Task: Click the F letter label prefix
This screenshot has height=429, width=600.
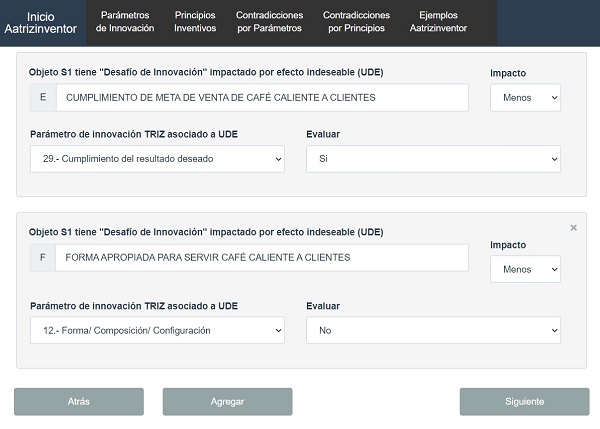Action: pos(43,258)
